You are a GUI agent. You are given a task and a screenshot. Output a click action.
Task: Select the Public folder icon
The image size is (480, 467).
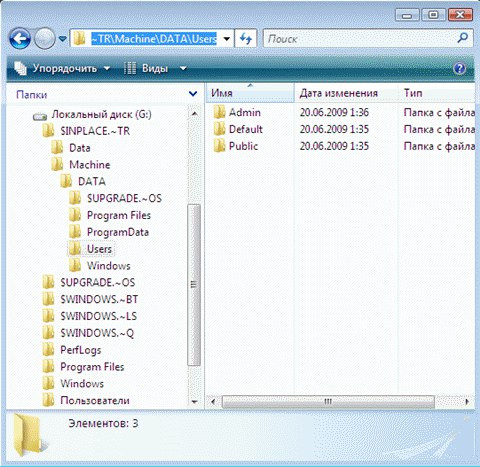219,146
